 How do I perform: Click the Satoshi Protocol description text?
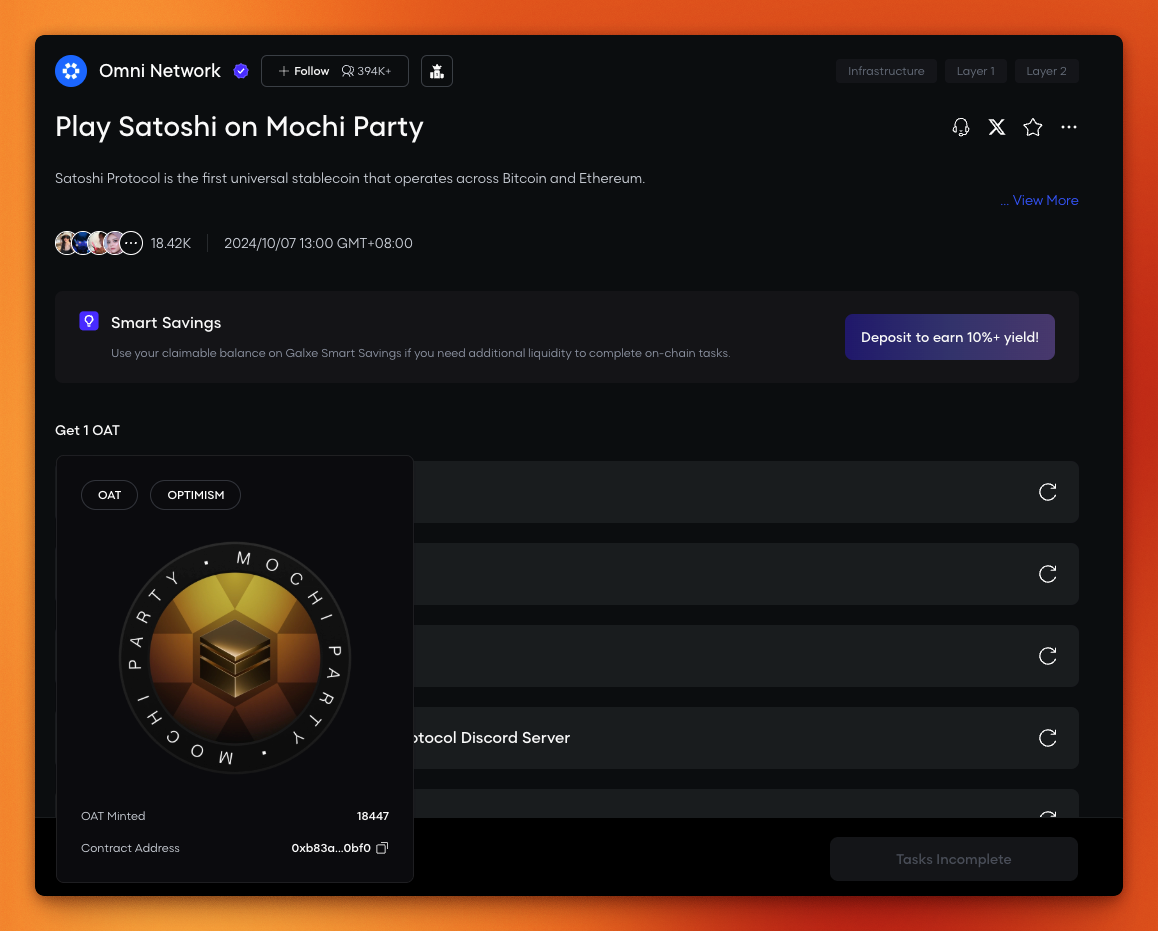pyautogui.click(x=350, y=178)
